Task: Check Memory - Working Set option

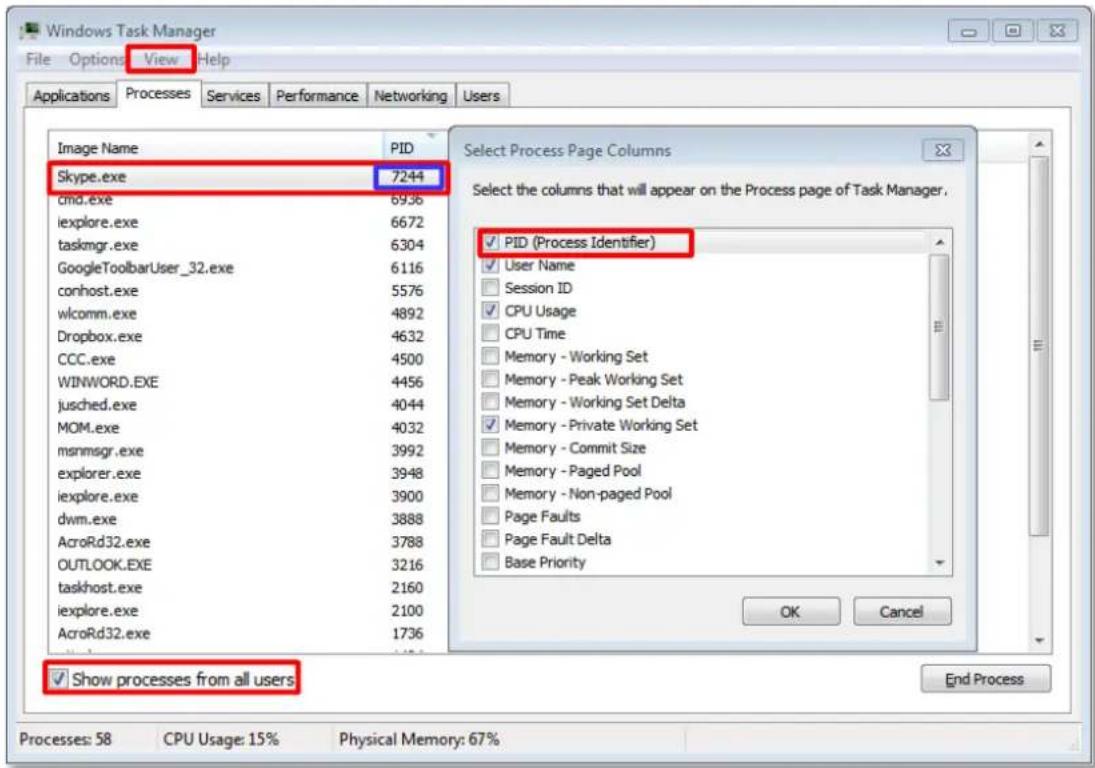Action: 491,357
